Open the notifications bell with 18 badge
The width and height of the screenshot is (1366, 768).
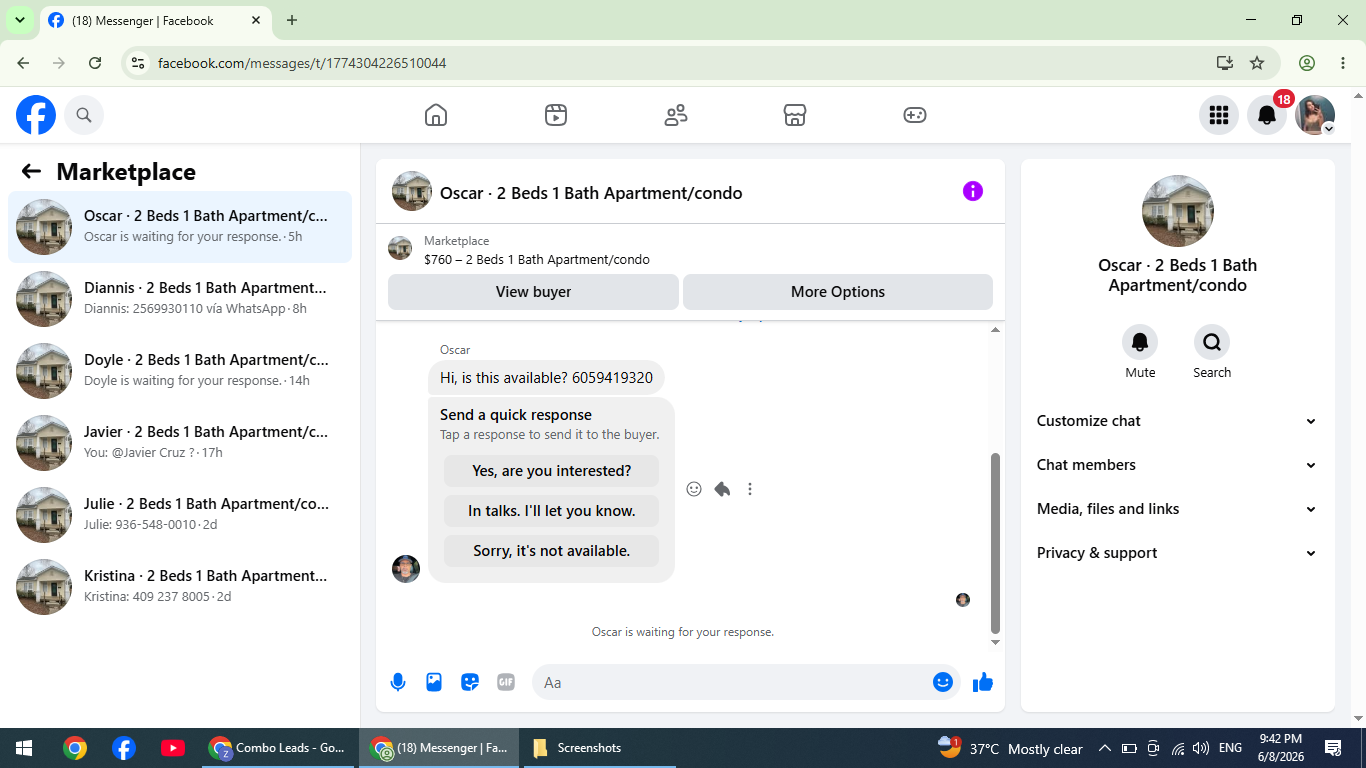pos(1267,115)
